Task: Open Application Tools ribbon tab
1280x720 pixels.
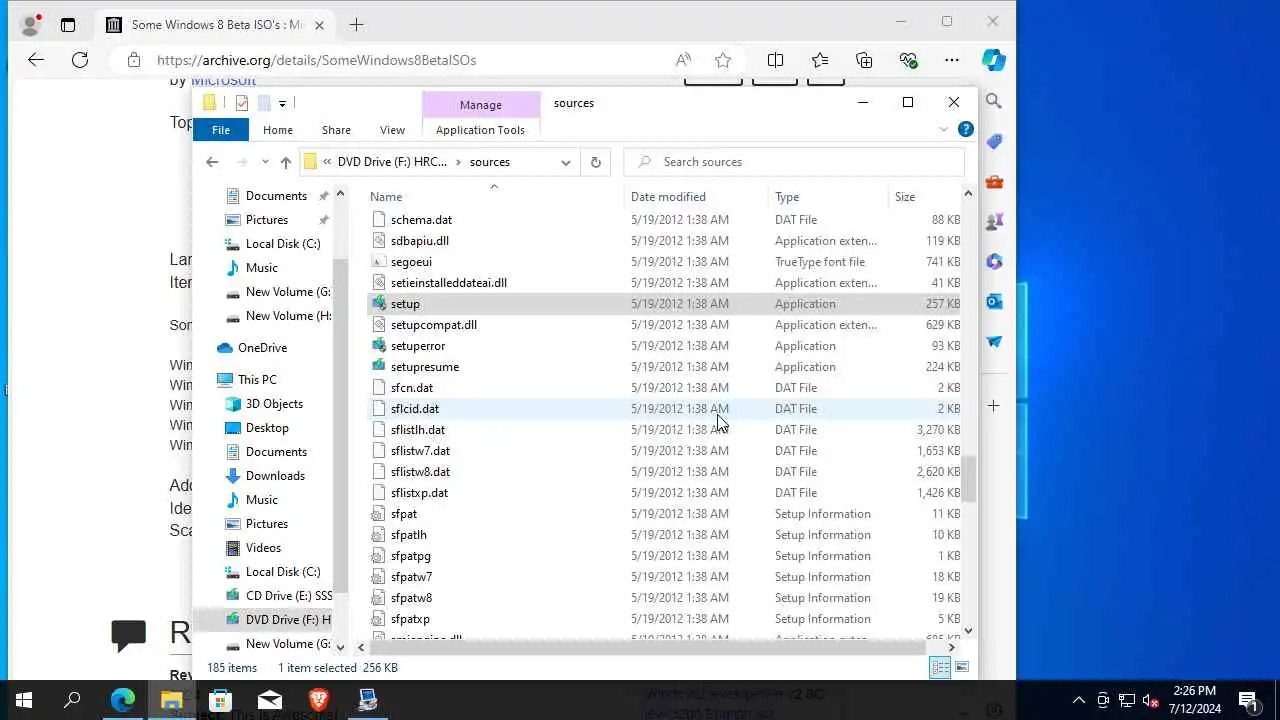Action: point(480,130)
